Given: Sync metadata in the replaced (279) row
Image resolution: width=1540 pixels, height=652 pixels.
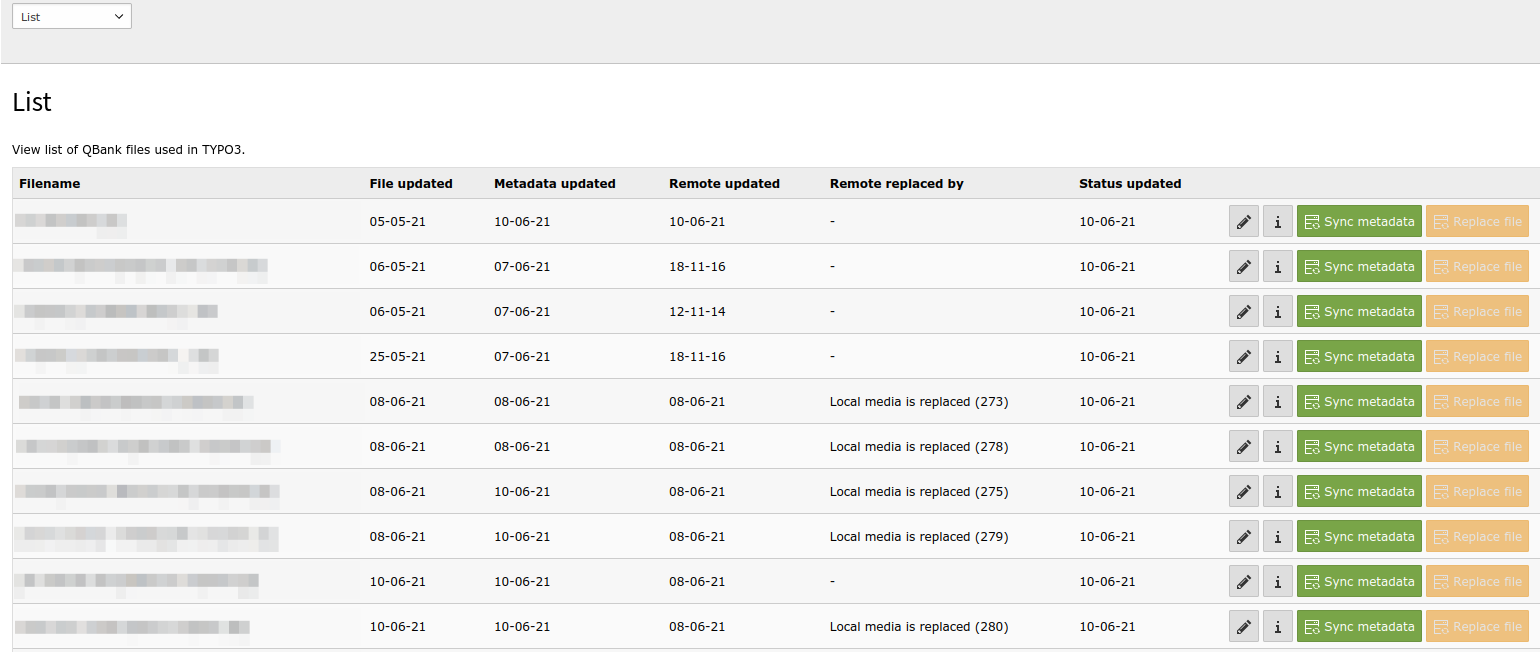Looking at the screenshot, I should [x=1359, y=537].
